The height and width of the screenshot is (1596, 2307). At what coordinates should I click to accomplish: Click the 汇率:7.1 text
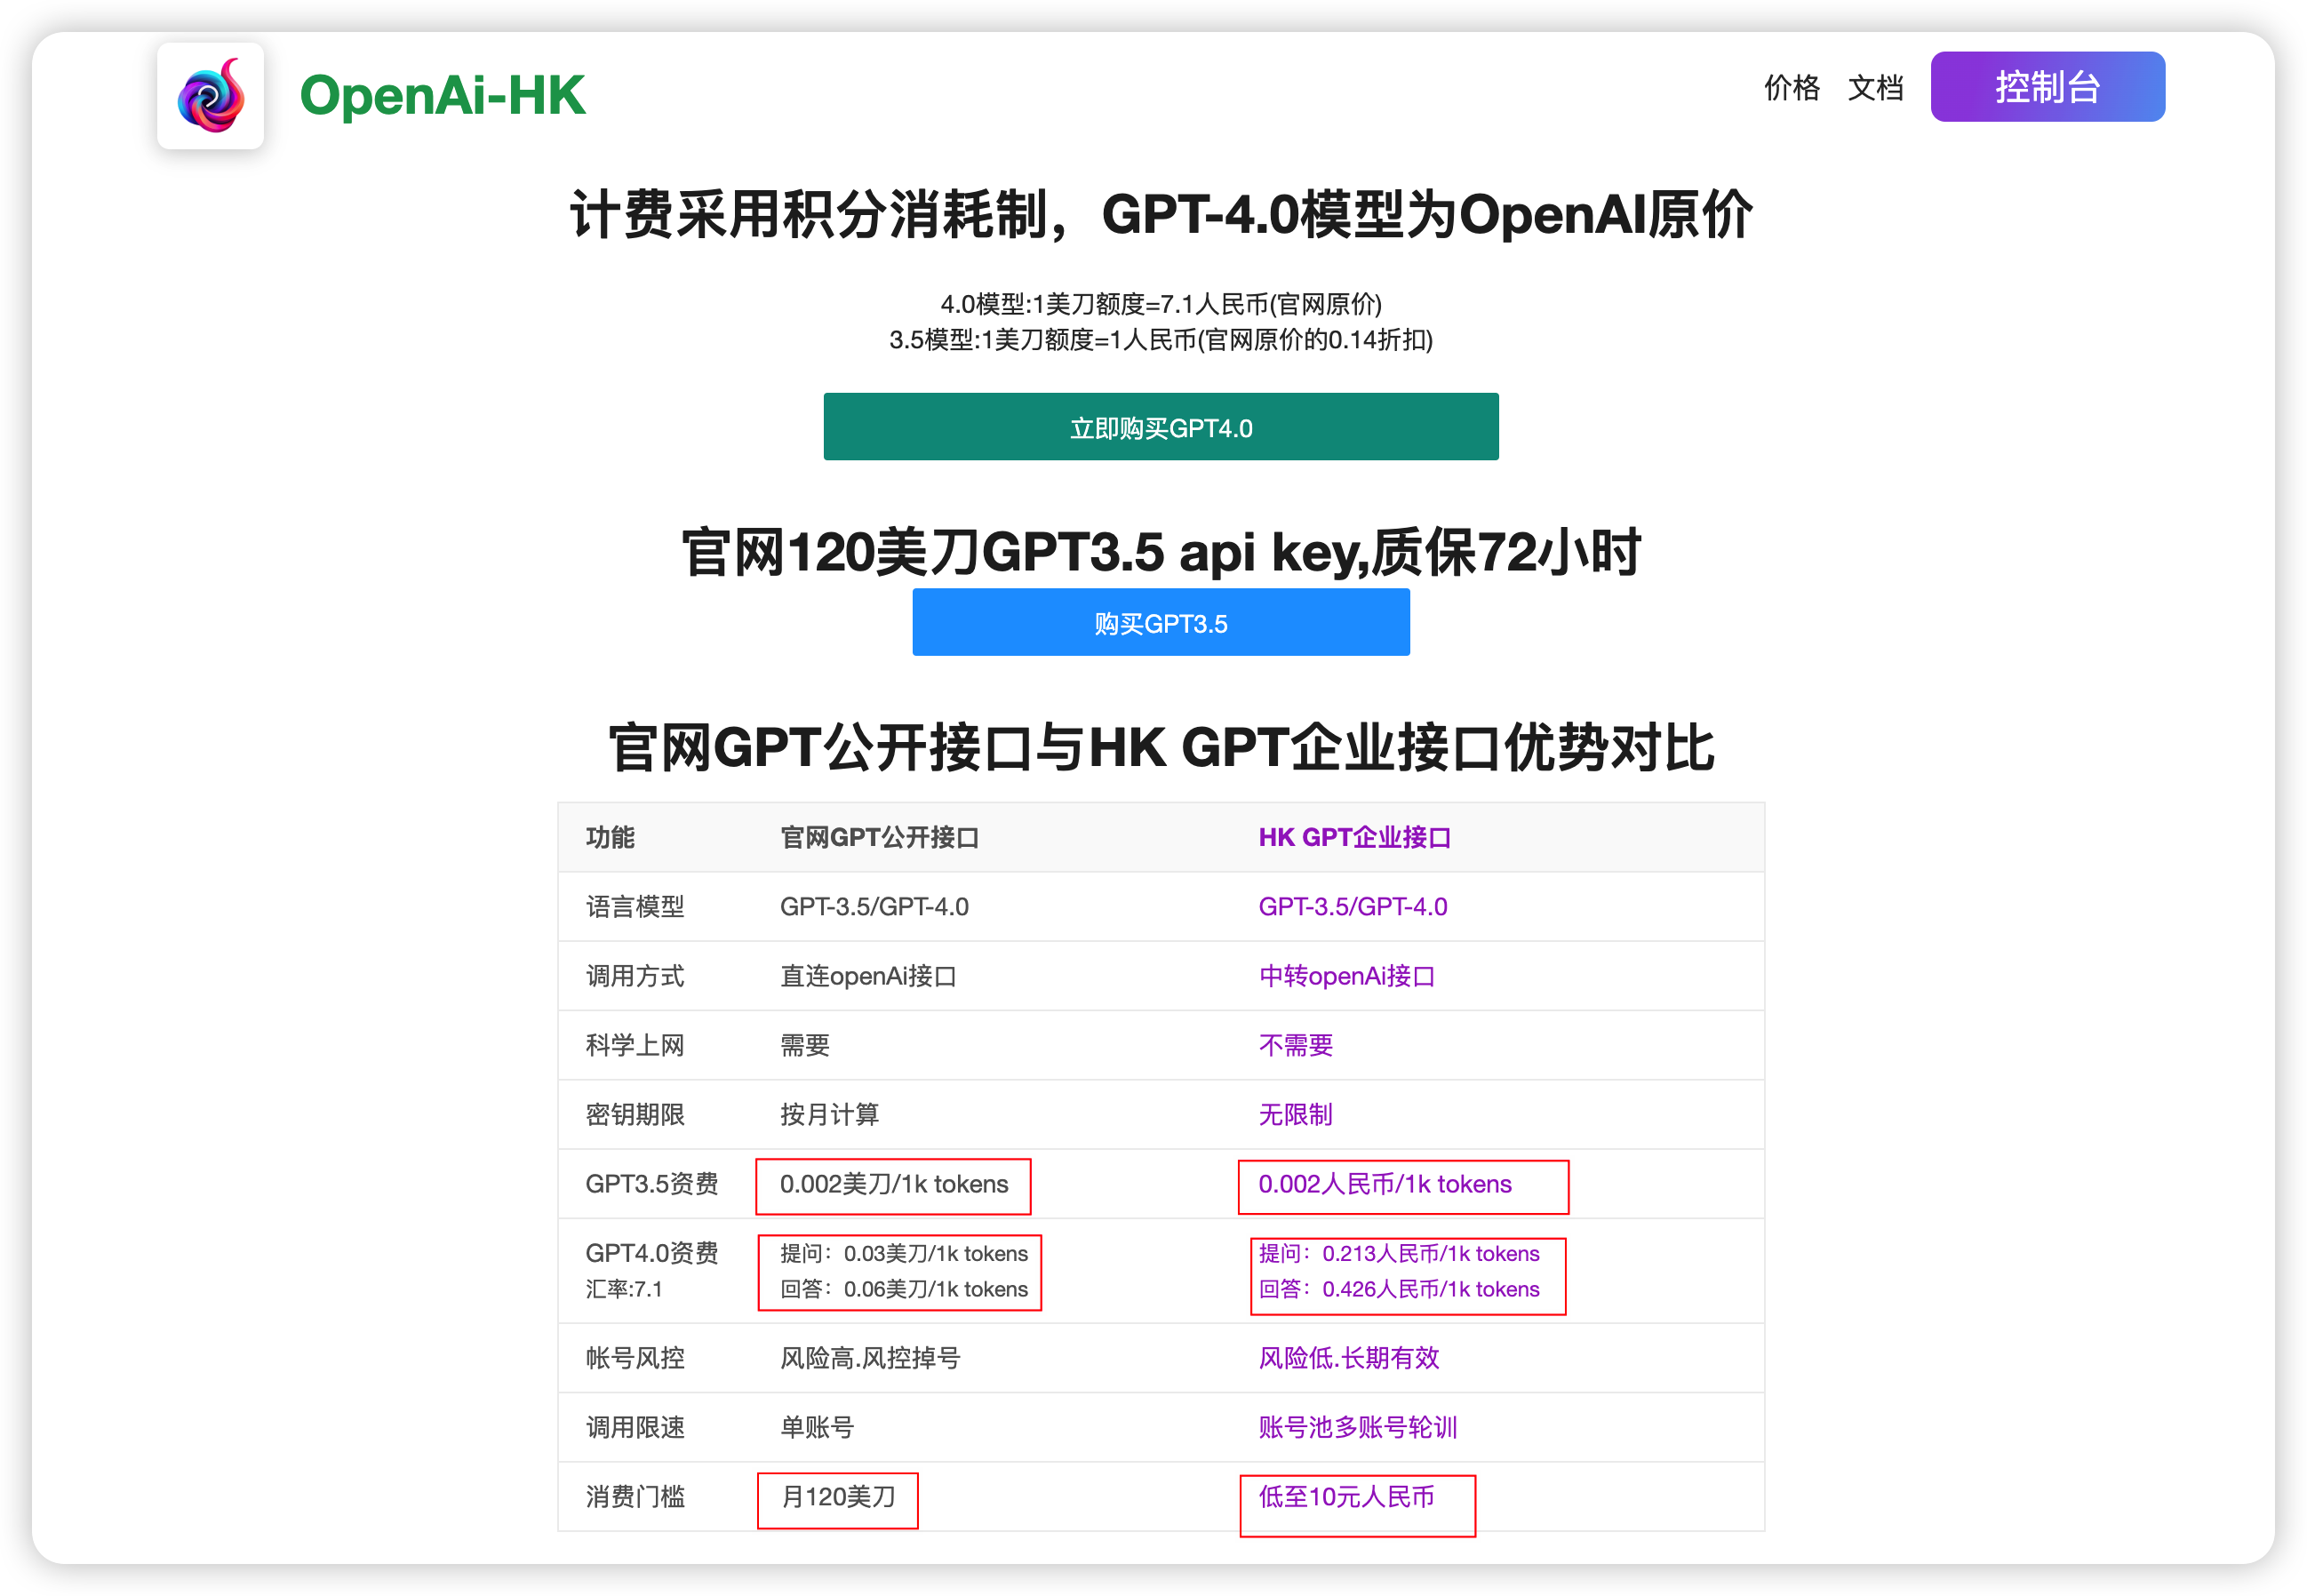tap(624, 1289)
